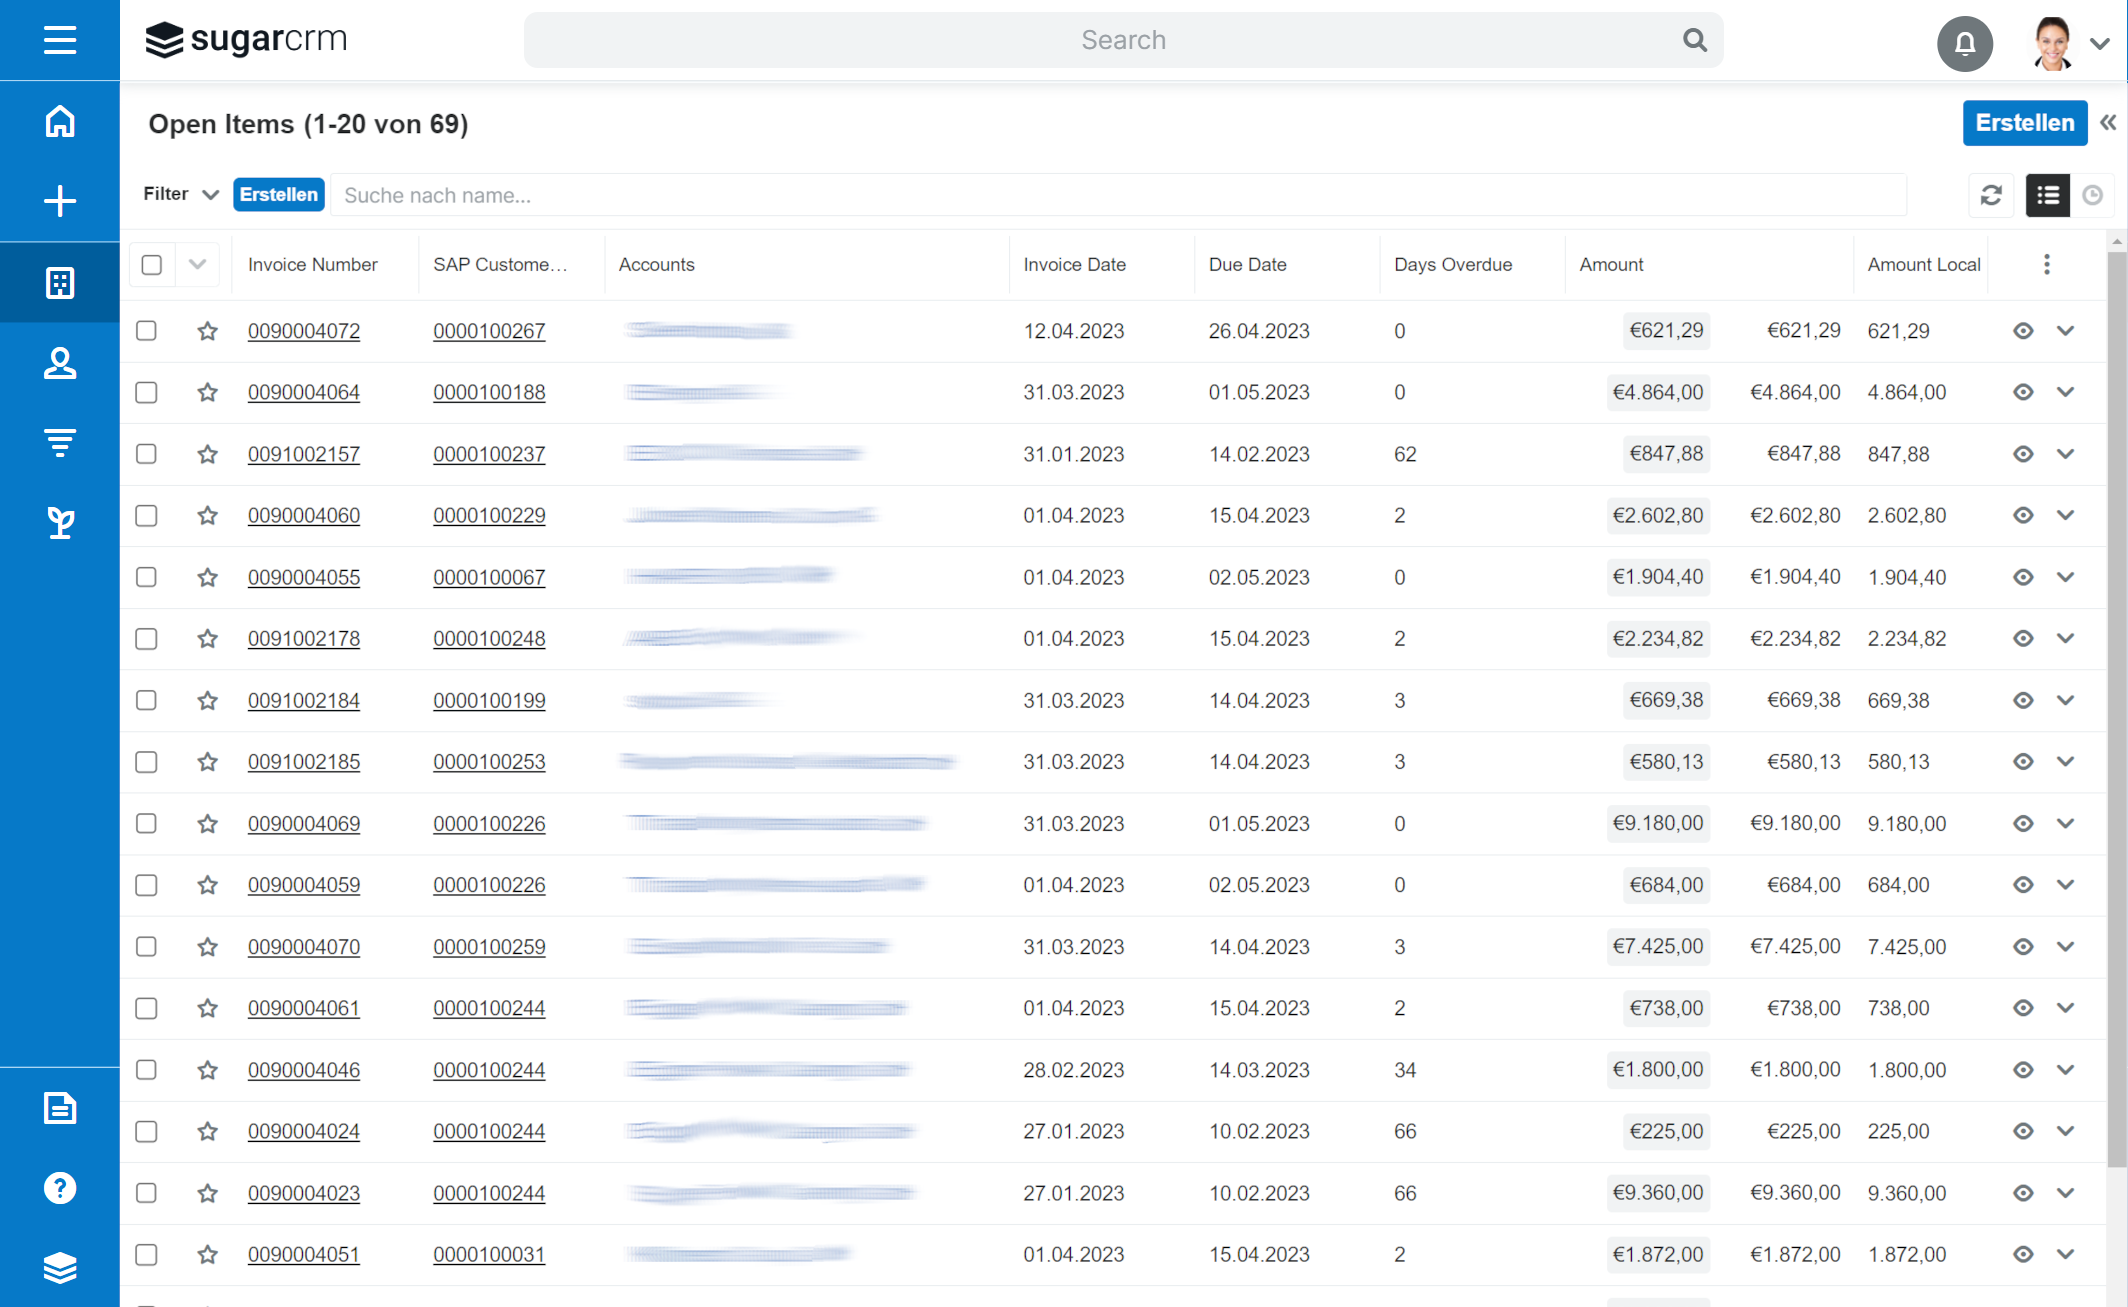The height and width of the screenshot is (1307, 2128).
Task: Click the search magnifier icon
Action: tap(1695, 40)
